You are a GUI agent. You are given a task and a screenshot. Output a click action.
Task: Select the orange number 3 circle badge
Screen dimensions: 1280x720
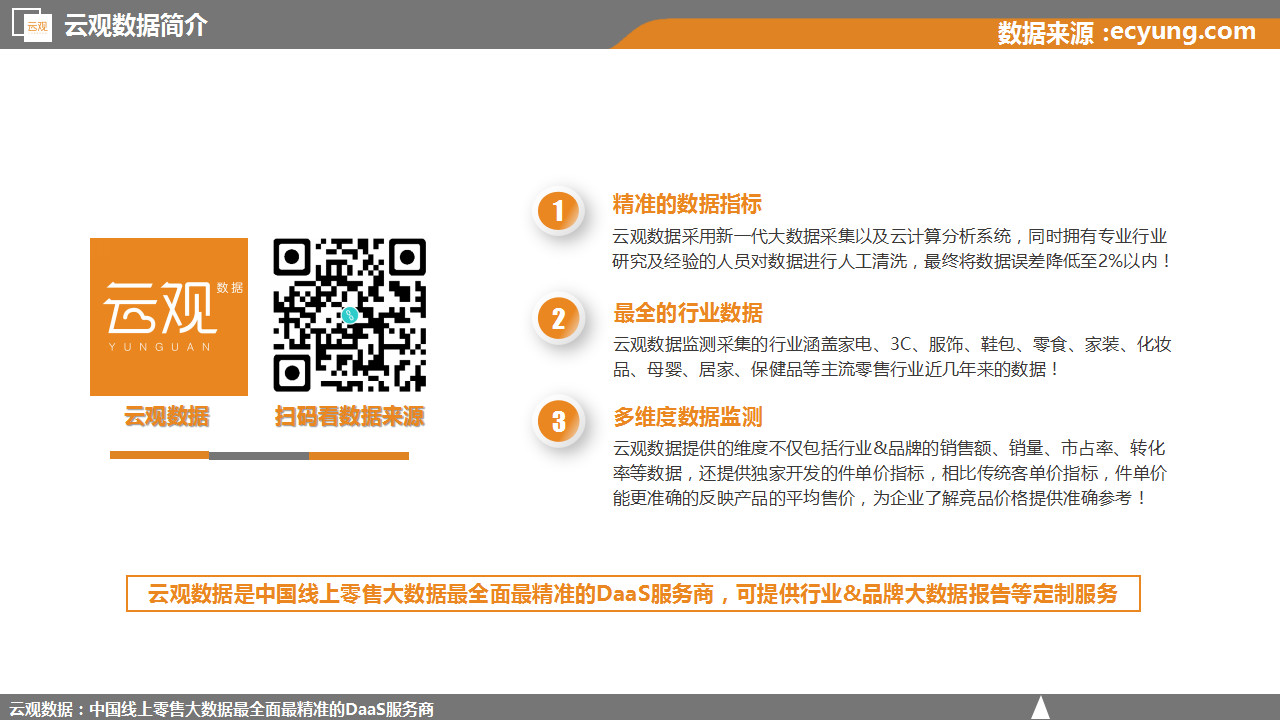click(557, 421)
